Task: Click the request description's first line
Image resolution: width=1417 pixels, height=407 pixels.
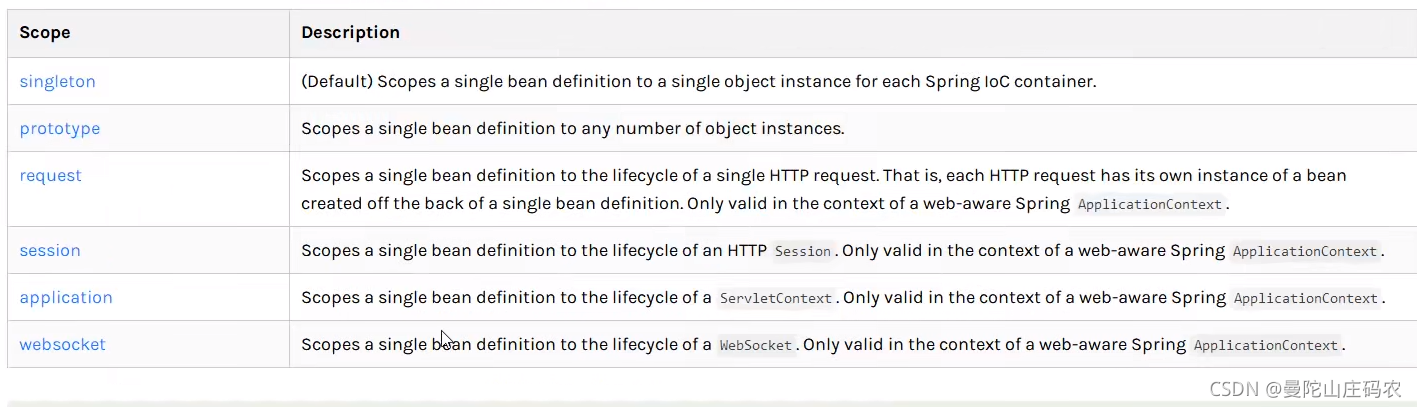Action: coord(824,176)
